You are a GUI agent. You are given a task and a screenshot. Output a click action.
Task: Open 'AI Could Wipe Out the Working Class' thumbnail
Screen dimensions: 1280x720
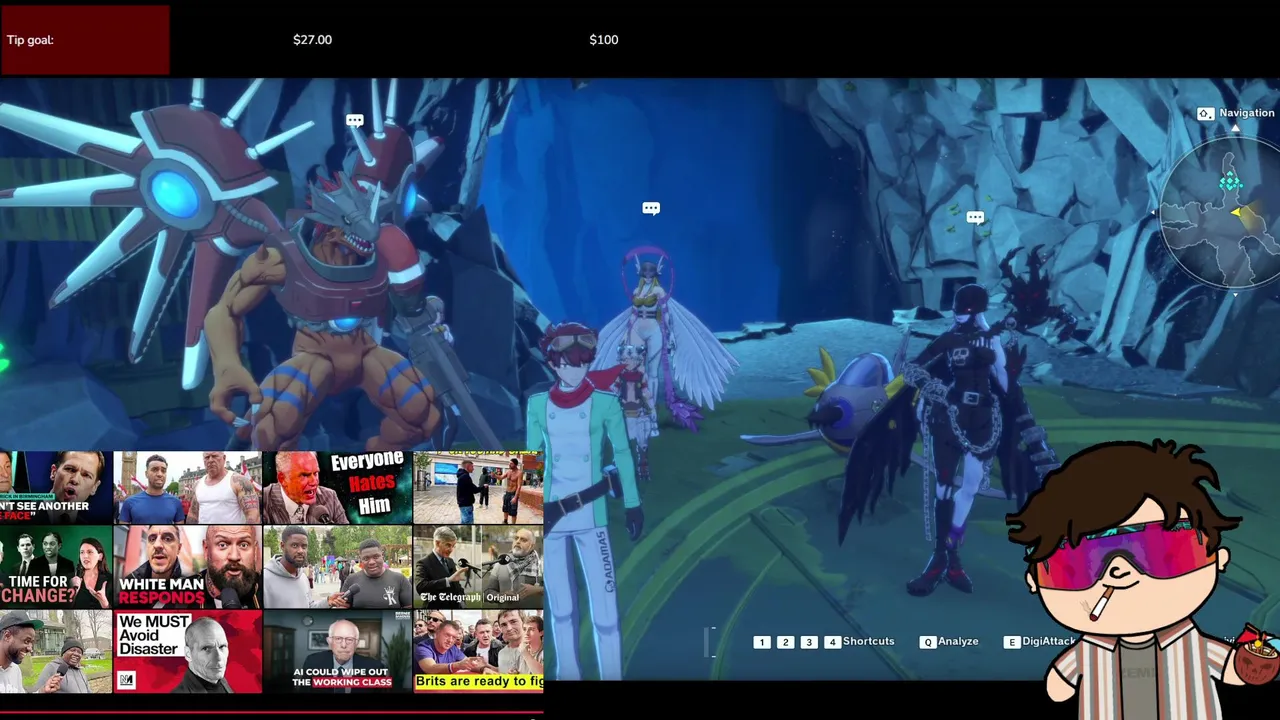pos(337,651)
